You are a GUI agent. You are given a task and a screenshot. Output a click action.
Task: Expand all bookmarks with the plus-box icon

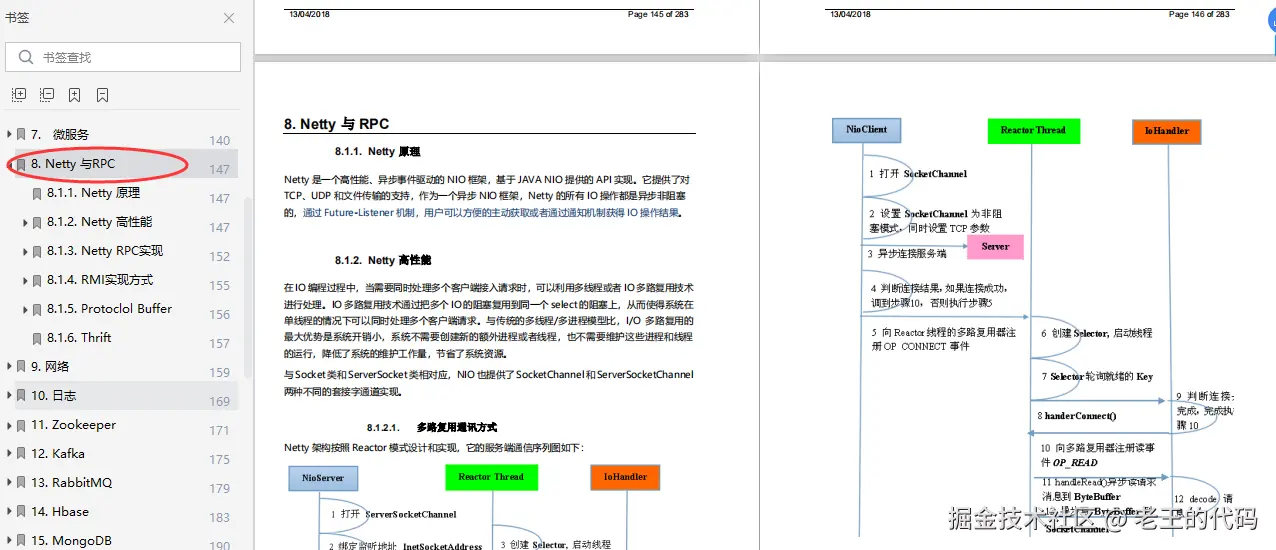pos(19,95)
